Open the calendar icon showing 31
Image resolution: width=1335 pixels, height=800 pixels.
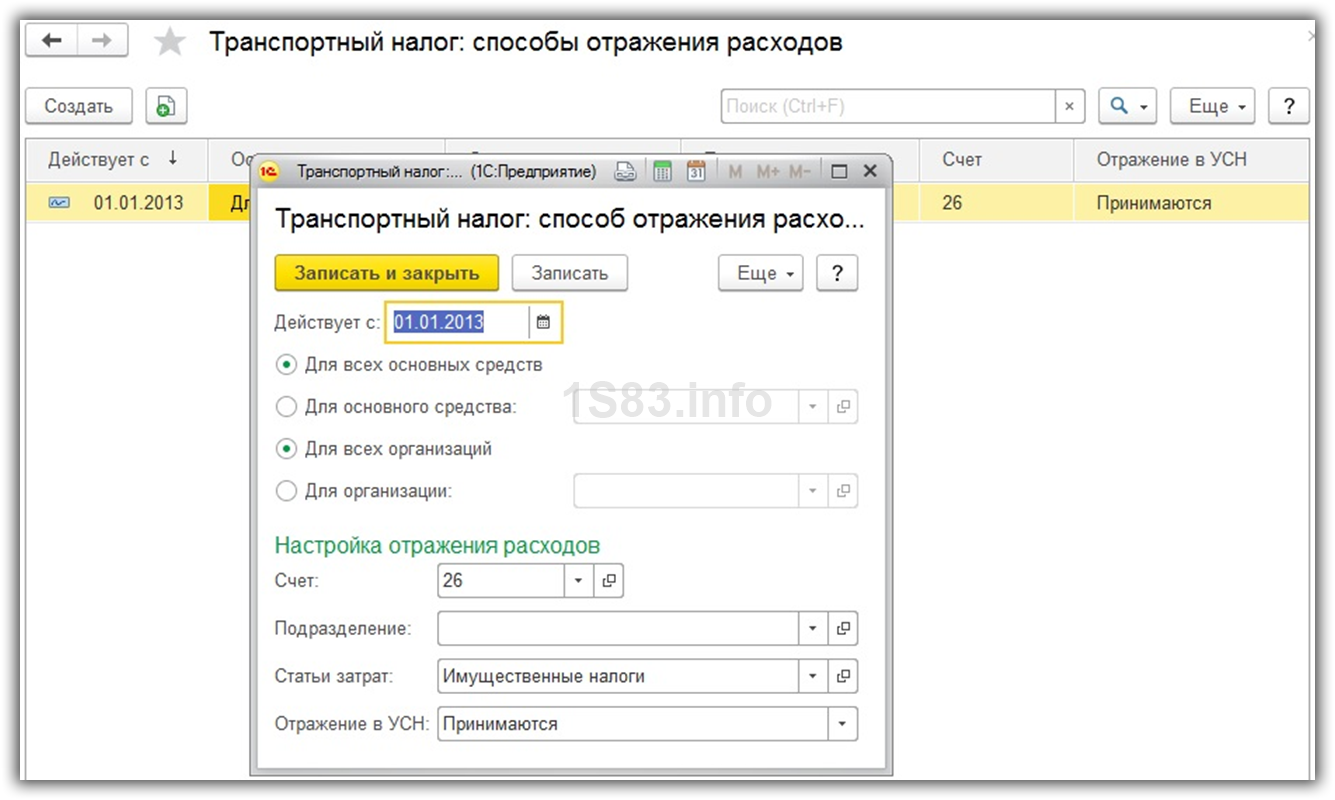696,172
